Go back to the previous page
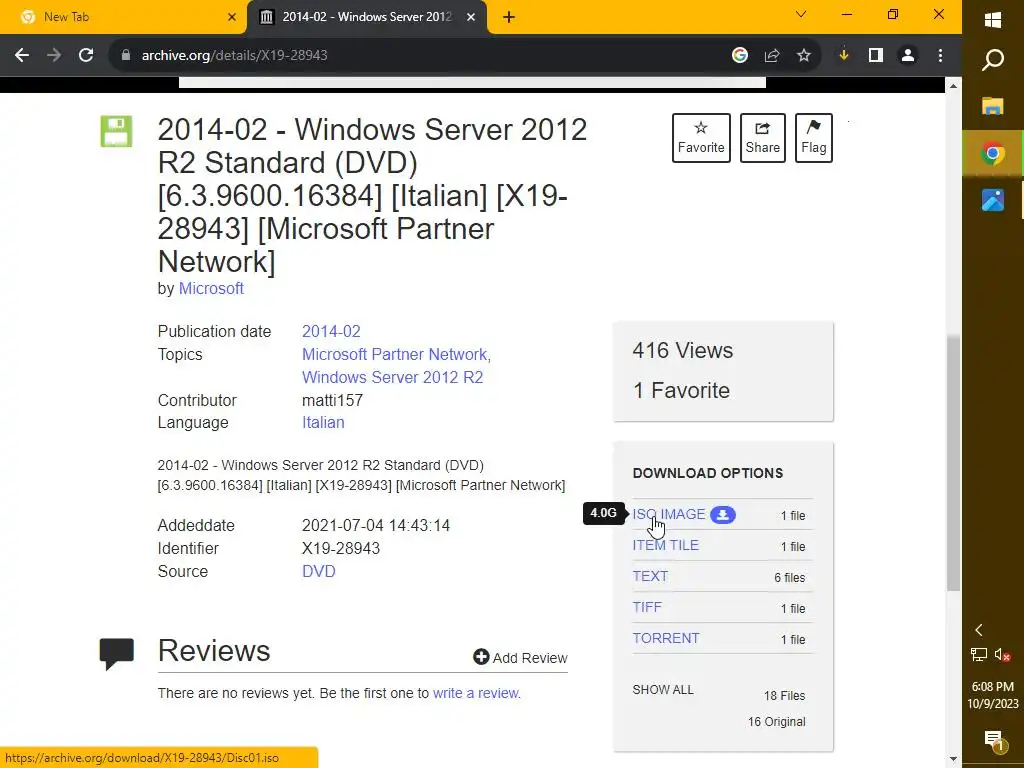This screenshot has height=768, width=1024. 22,56
